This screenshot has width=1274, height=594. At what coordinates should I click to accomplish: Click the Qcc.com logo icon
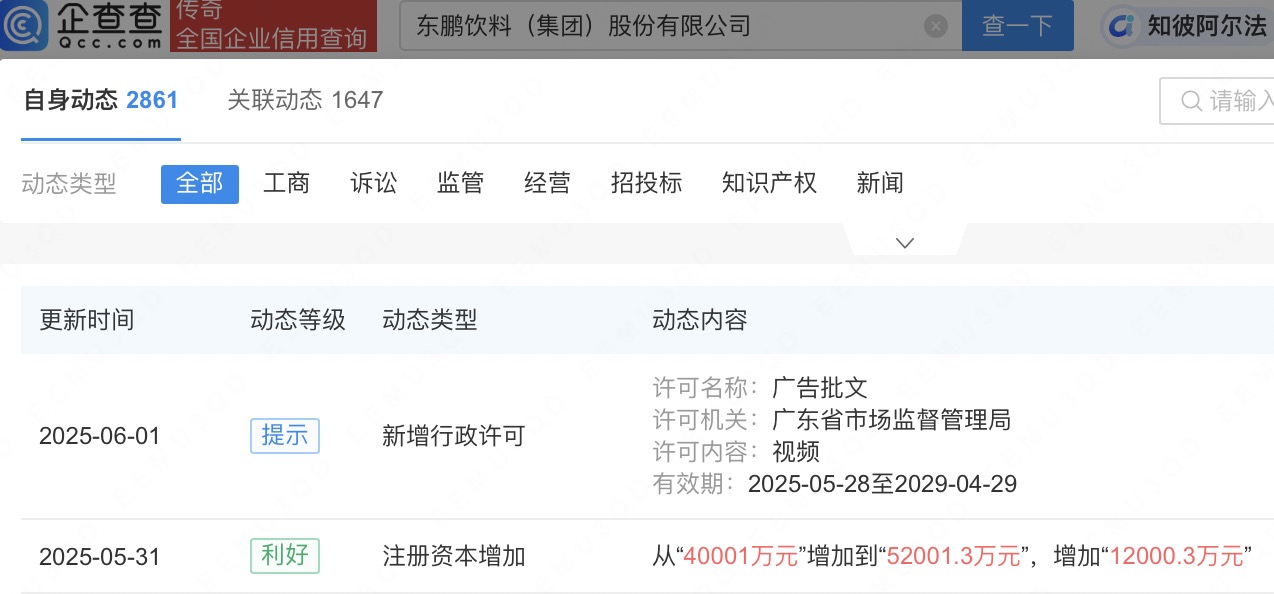coord(24,25)
